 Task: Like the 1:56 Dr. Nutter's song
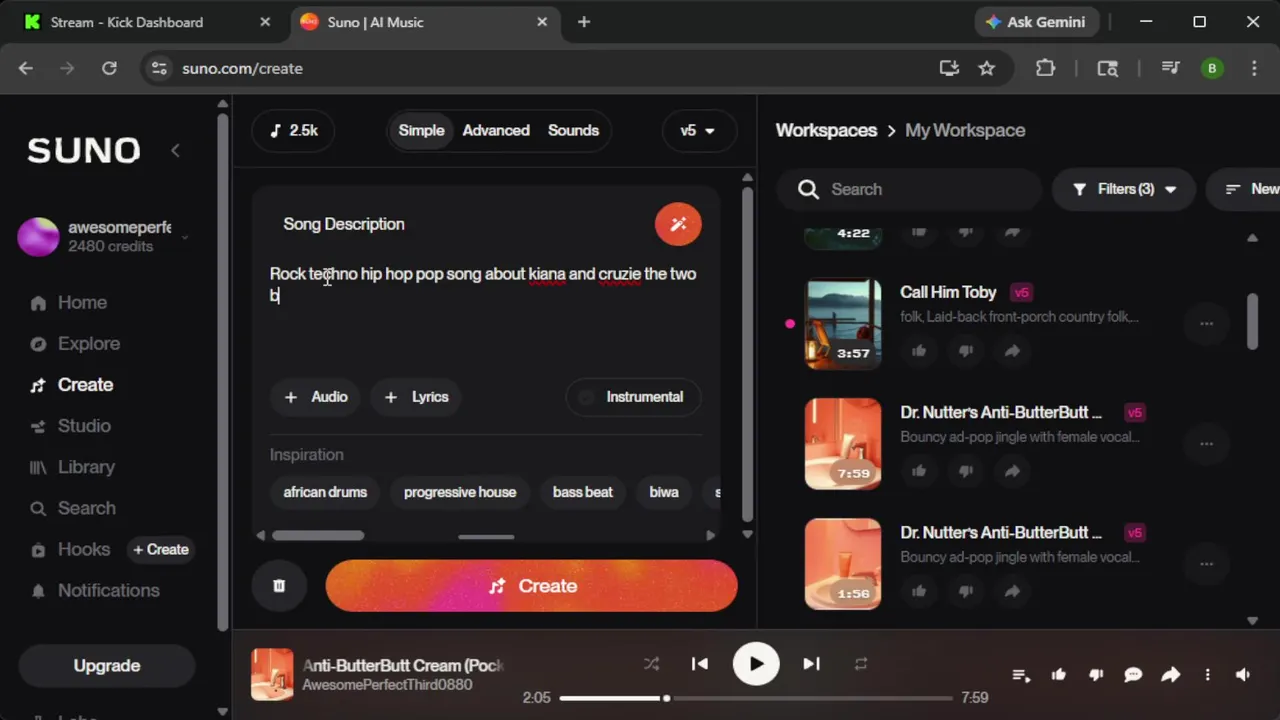coord(919,591)
